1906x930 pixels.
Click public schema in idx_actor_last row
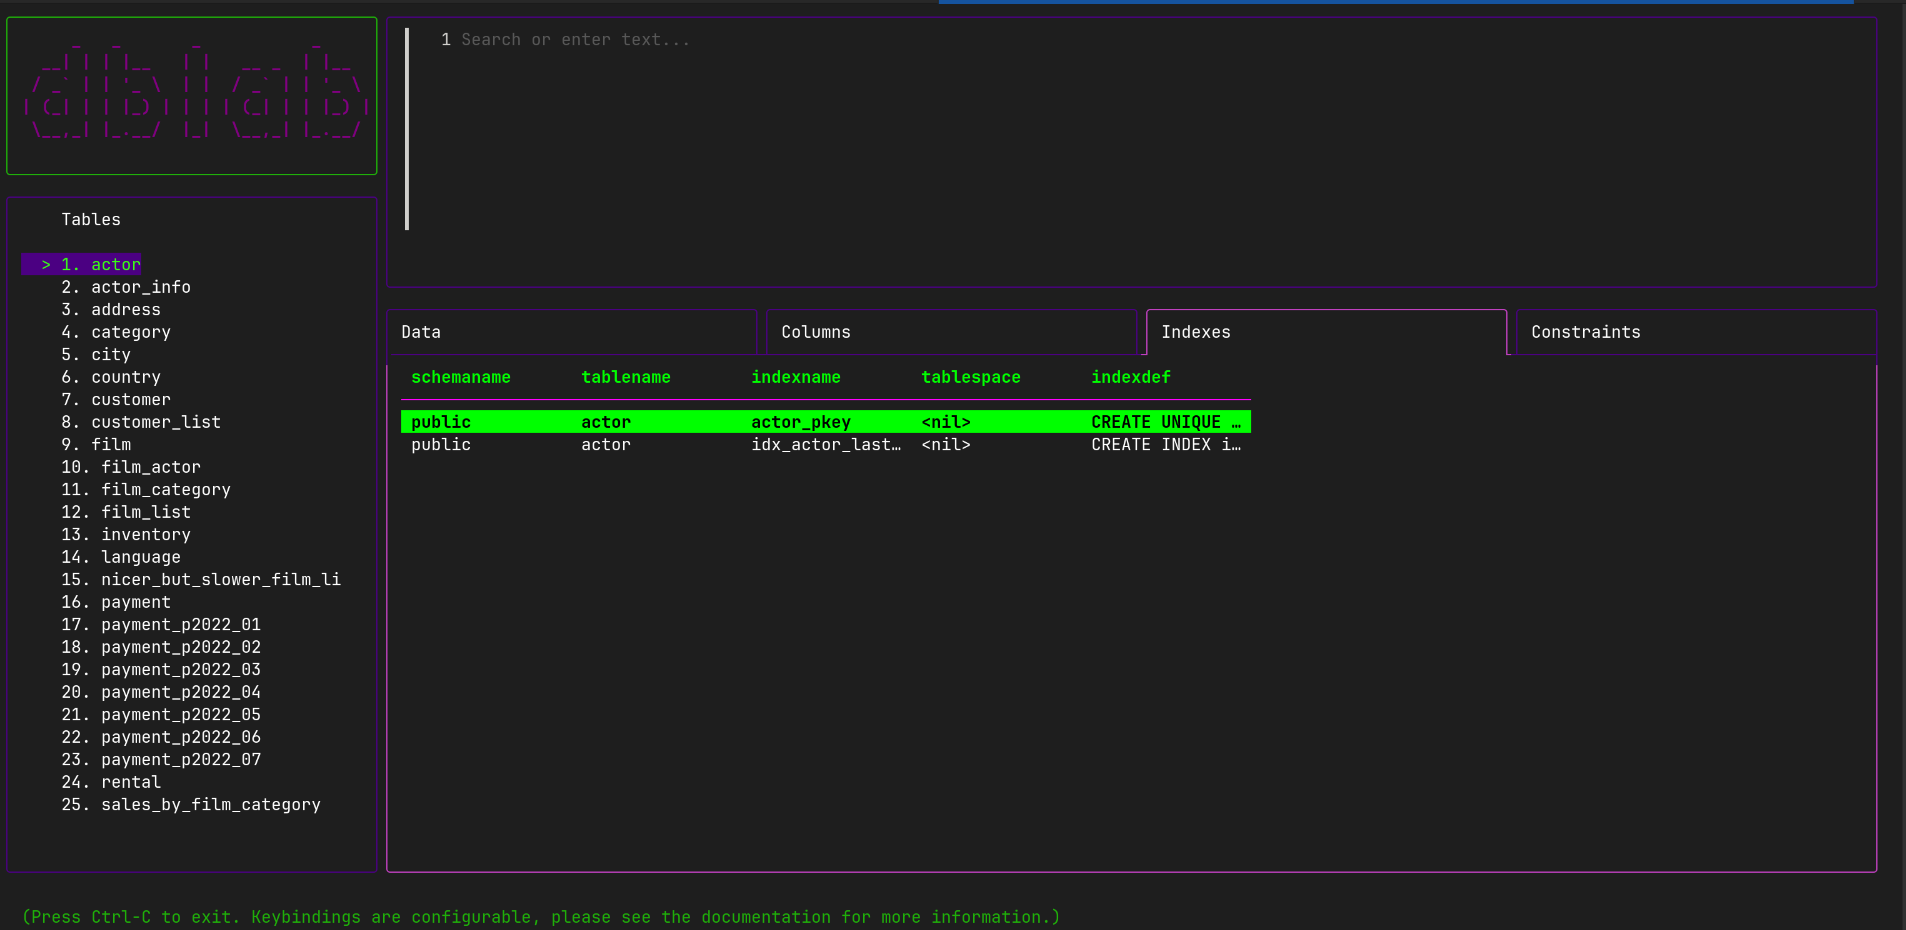point(441,445)
